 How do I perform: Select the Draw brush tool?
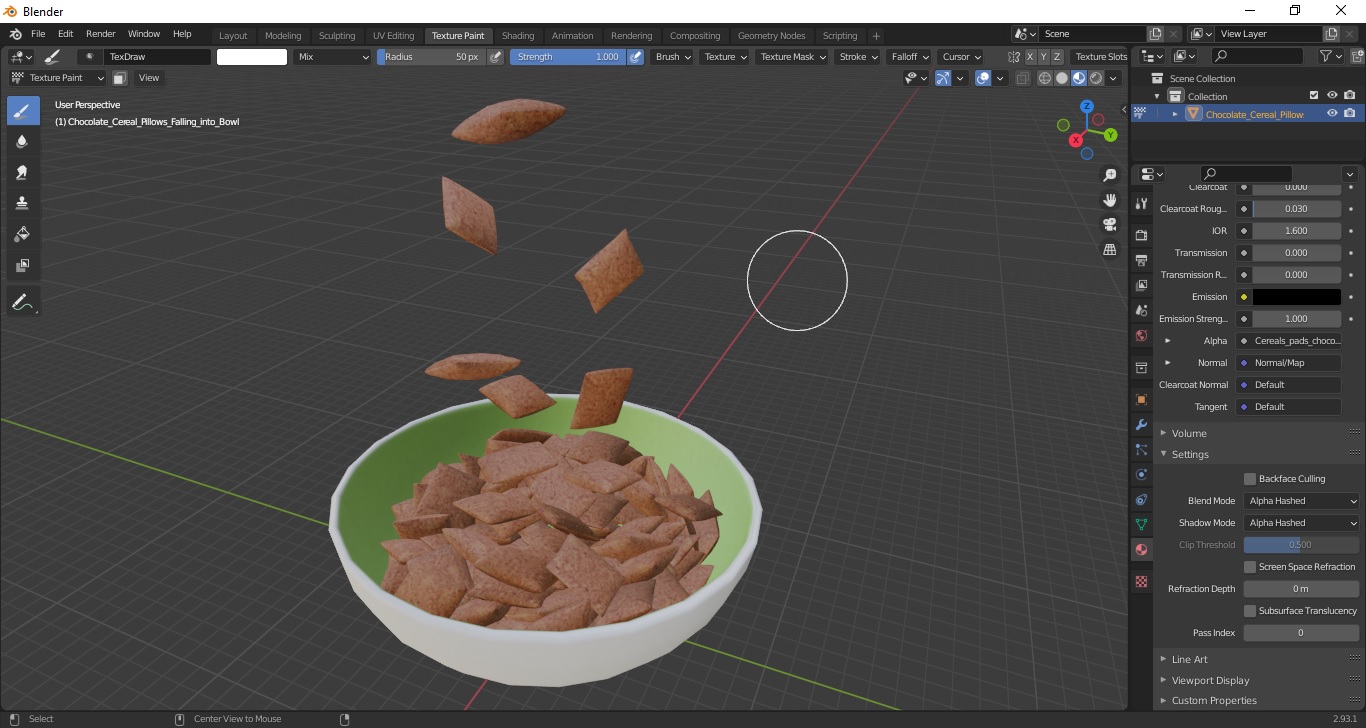click(x=22, y=111)
